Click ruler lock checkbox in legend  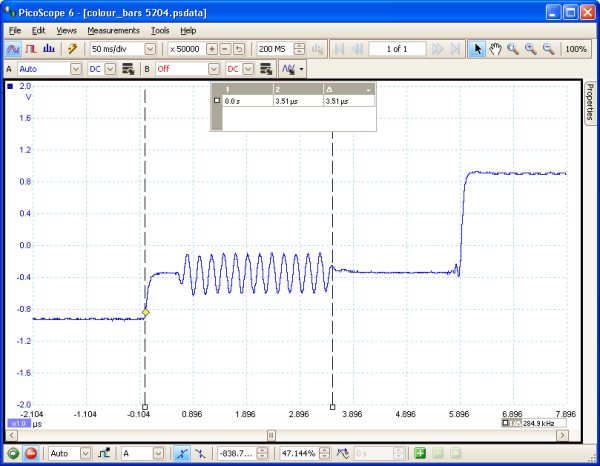(x=217, y=101)
